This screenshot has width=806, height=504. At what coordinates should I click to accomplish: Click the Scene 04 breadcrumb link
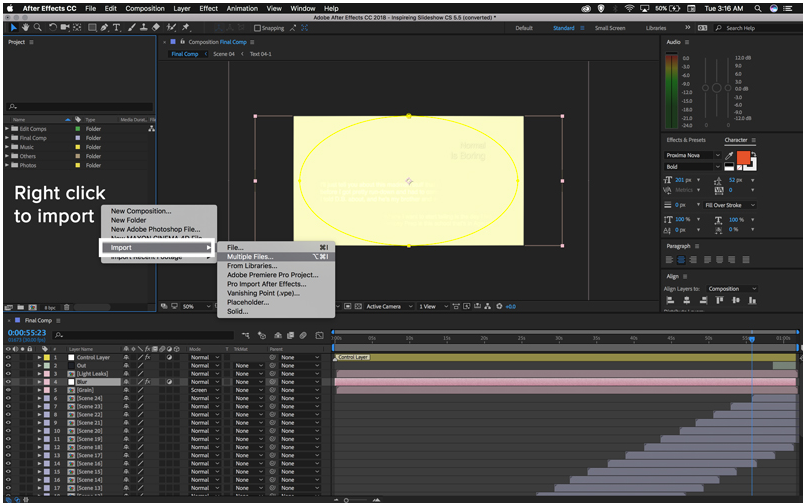[x=224, y=54]
